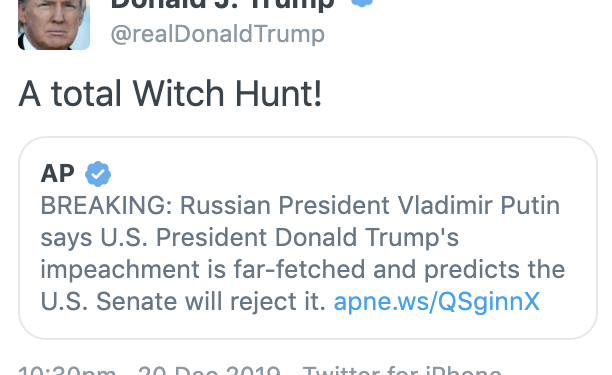Click "U.S. Senate will reject it." text
The width and height of the screenshot is (612, 375).
[183, 302]
